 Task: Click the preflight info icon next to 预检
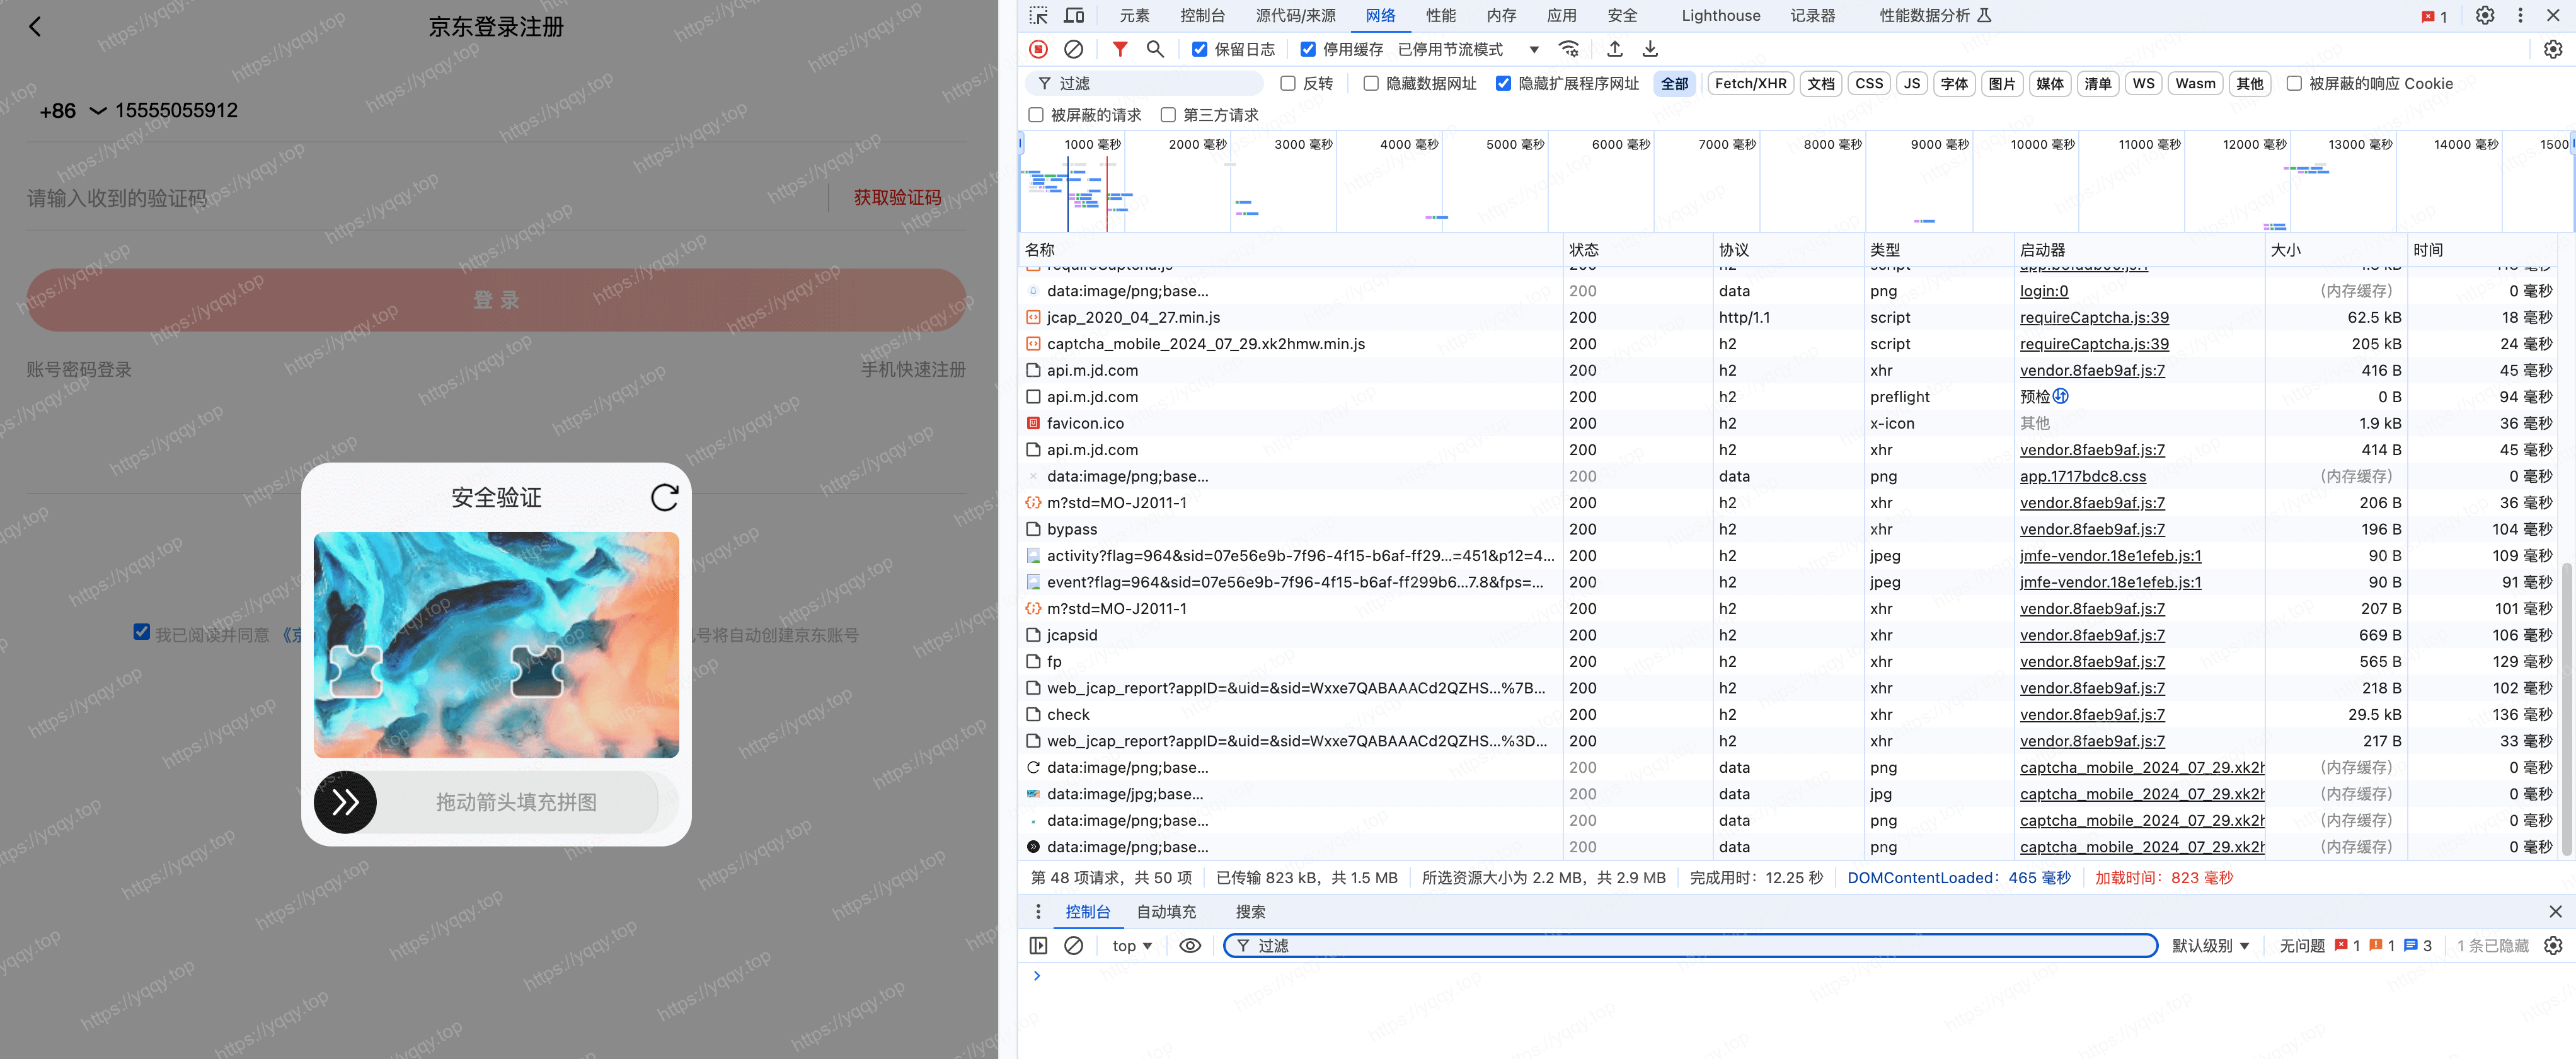point(2060,396)
